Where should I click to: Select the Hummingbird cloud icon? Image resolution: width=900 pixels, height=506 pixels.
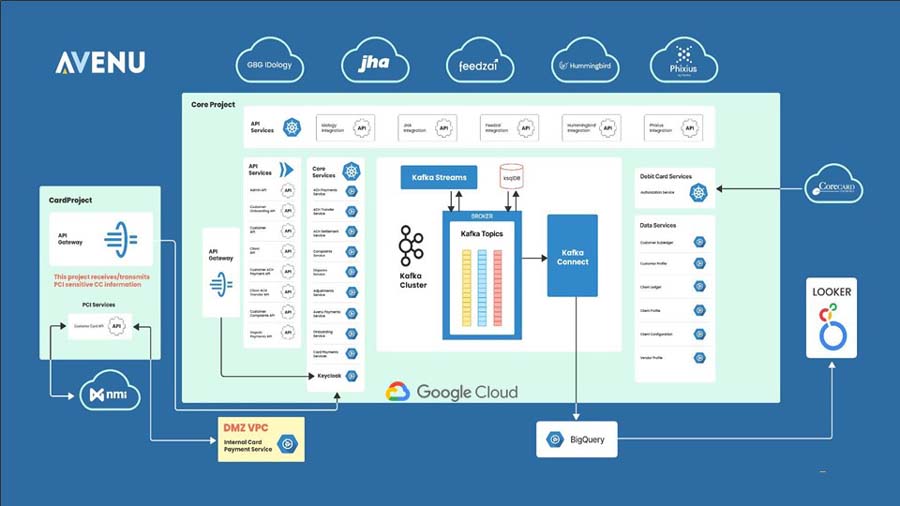[x=585, y=61]
